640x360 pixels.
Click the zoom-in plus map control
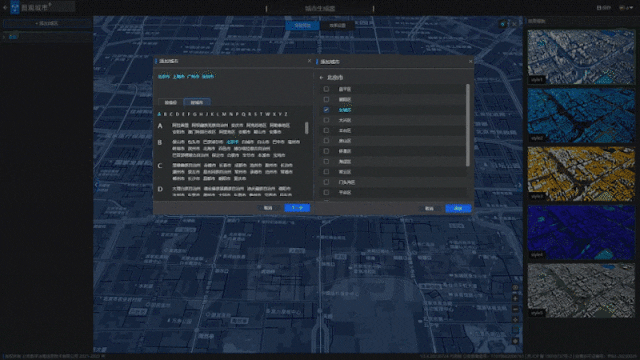pyautogui.click(x=515, y=299)
